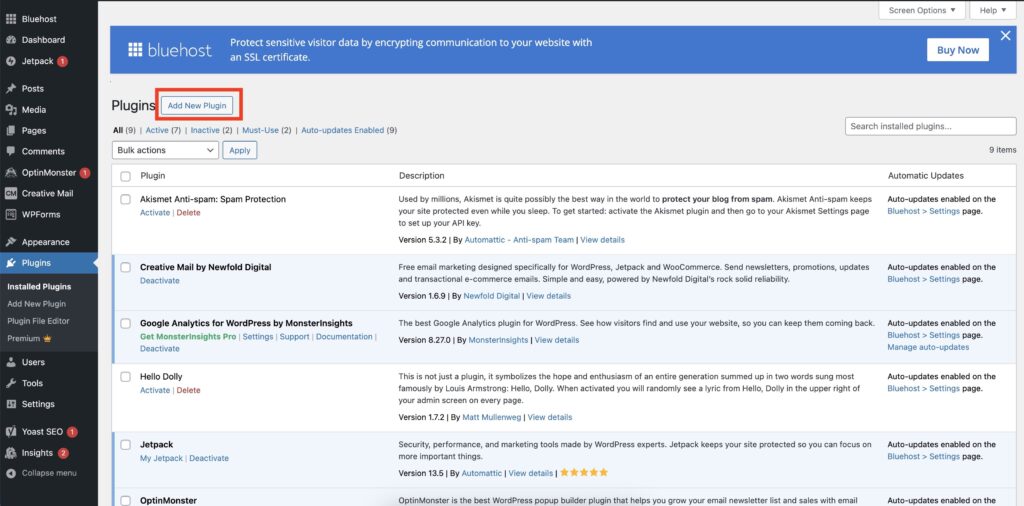
Task: Click the Premium crown icon
Action: pyautogui.click(x=47, y=339)
